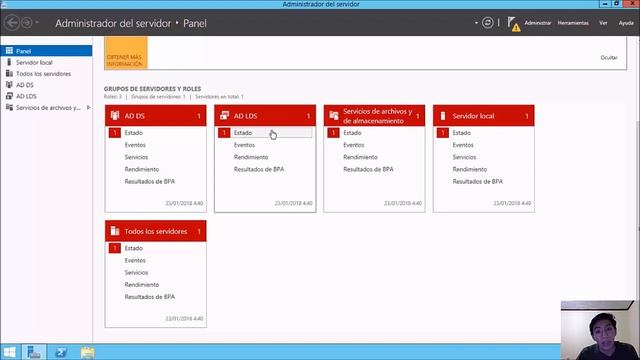The height and width of the screenshot is (360, 640).
Task: Click Rendimiento in the AD DS tile
Action: tap(142, 169)
